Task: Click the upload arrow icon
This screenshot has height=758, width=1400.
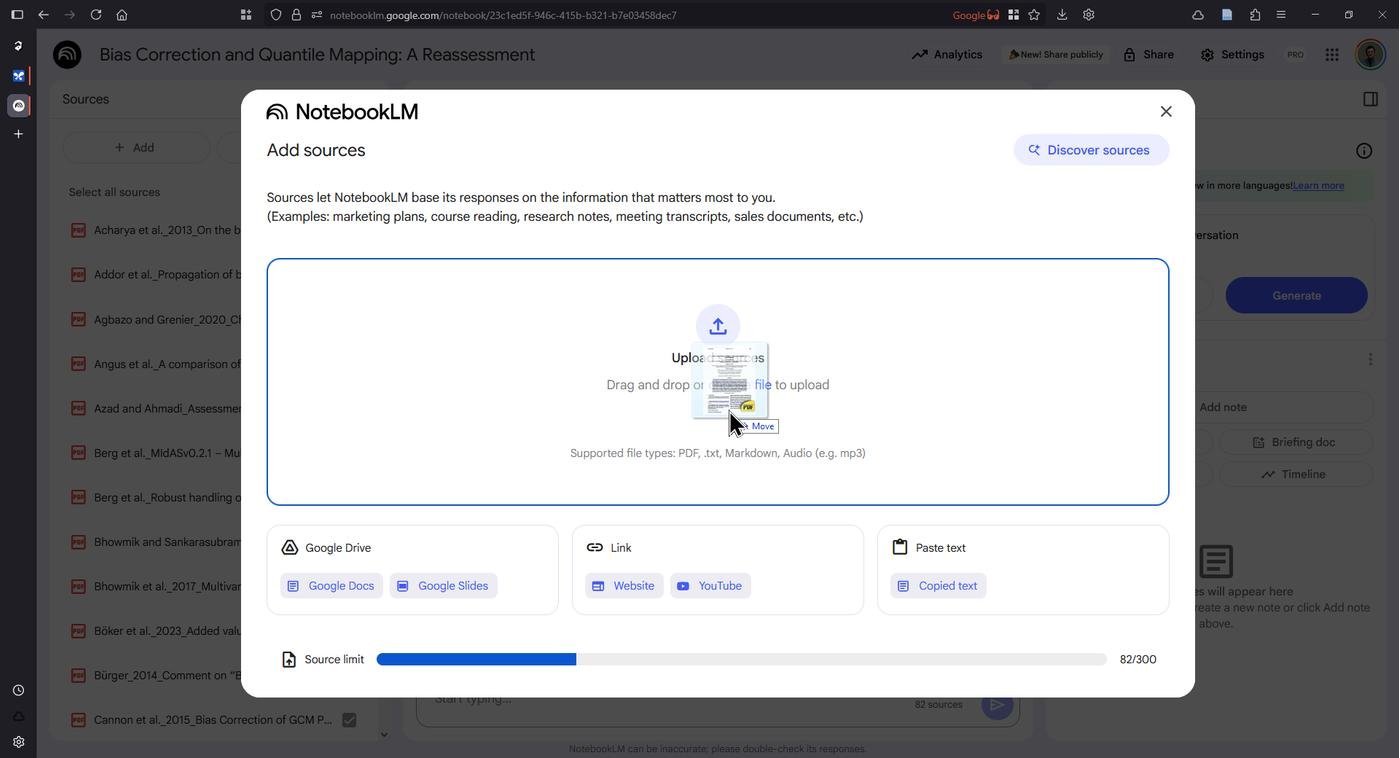Action: [718, 326]
